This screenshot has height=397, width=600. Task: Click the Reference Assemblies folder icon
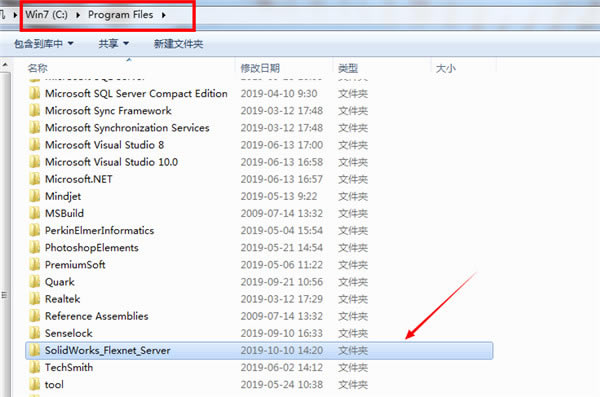point(34,316)
